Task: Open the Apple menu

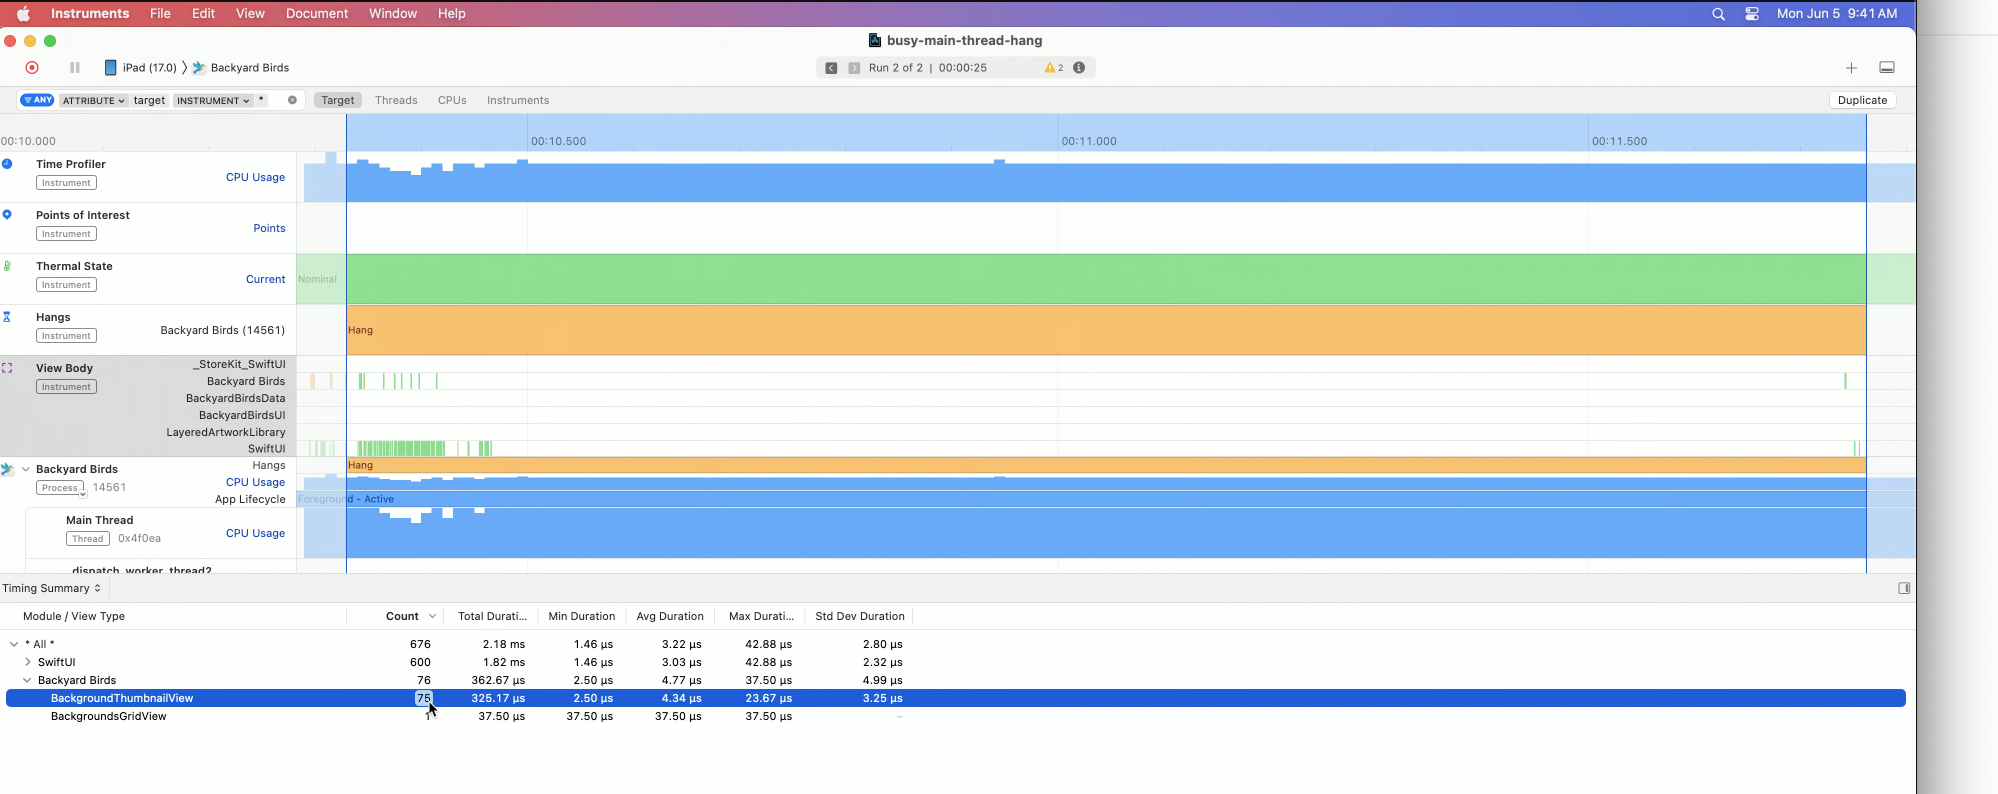Action: [23, 14]
